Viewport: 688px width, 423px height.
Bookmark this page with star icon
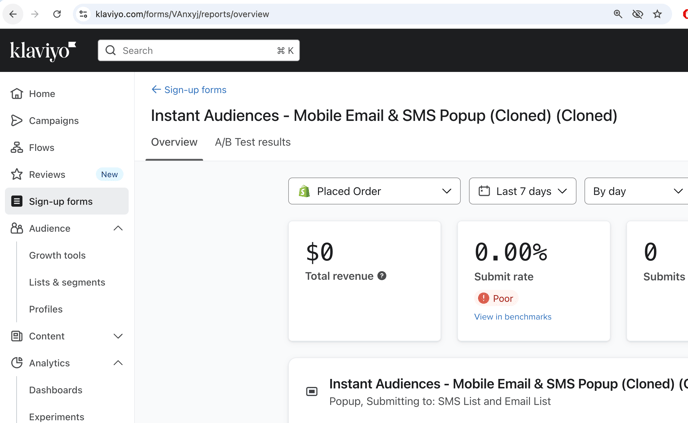coord(657,14)
